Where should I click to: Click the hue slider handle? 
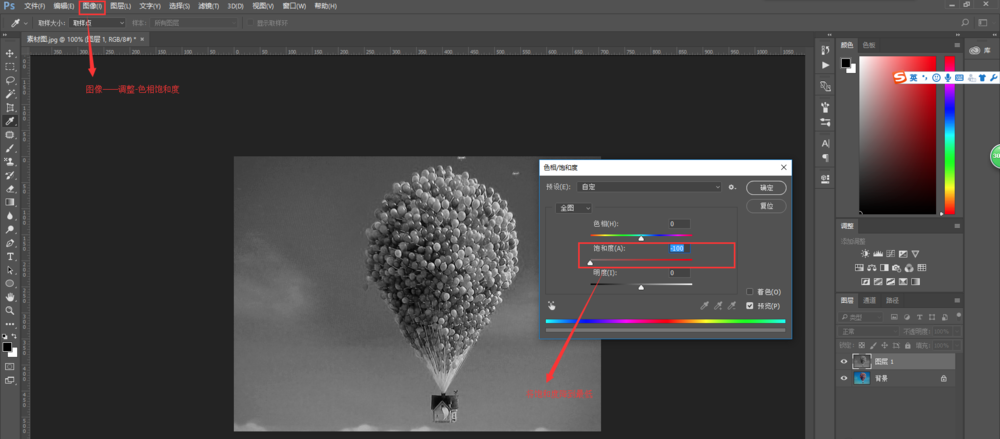coord(641,238)
